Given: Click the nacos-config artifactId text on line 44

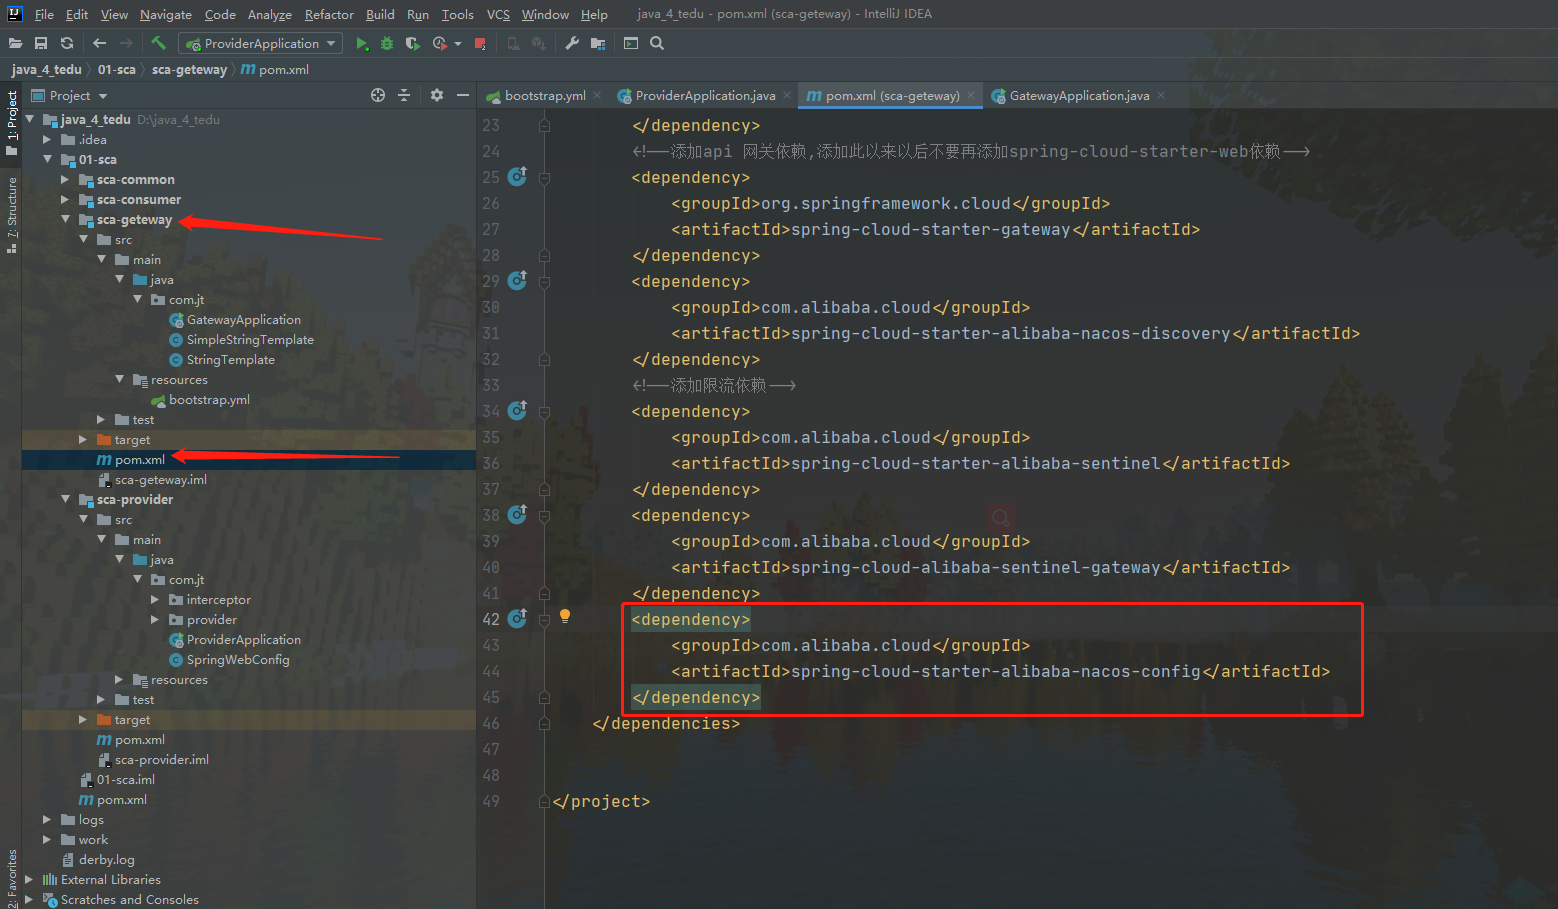Looking at the screenshot, I should (996, 671).
